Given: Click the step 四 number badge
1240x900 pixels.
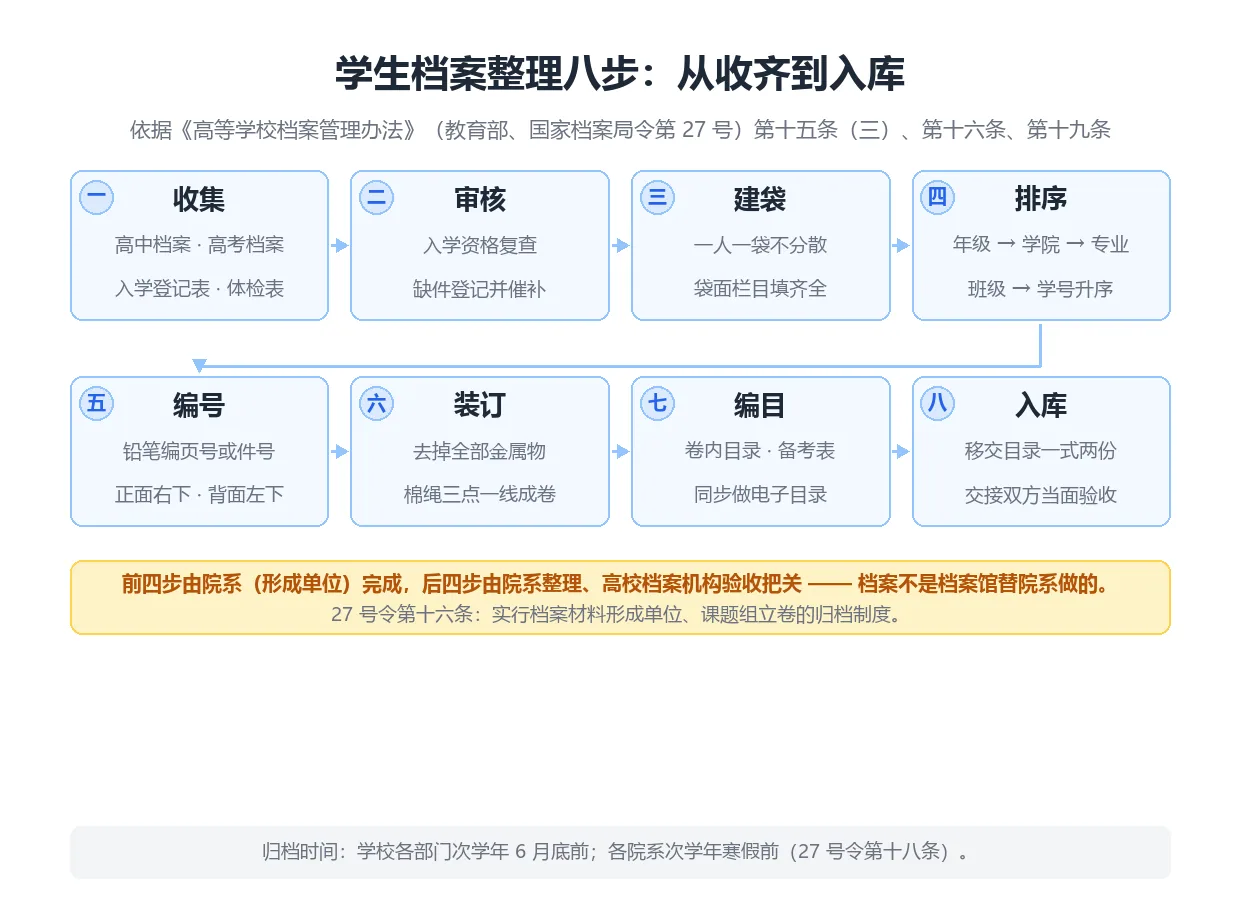Looking at the screenshot, I should click(938, 197).
